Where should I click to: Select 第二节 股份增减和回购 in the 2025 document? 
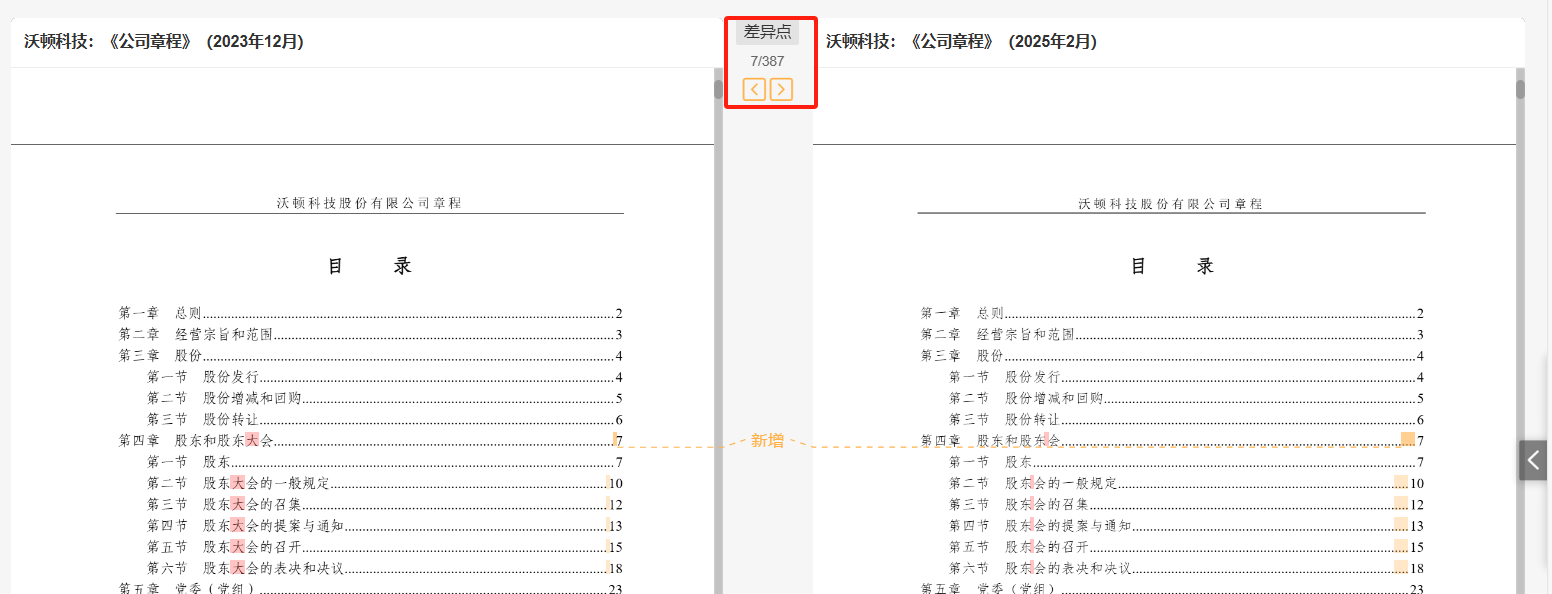click(1187, 398)
